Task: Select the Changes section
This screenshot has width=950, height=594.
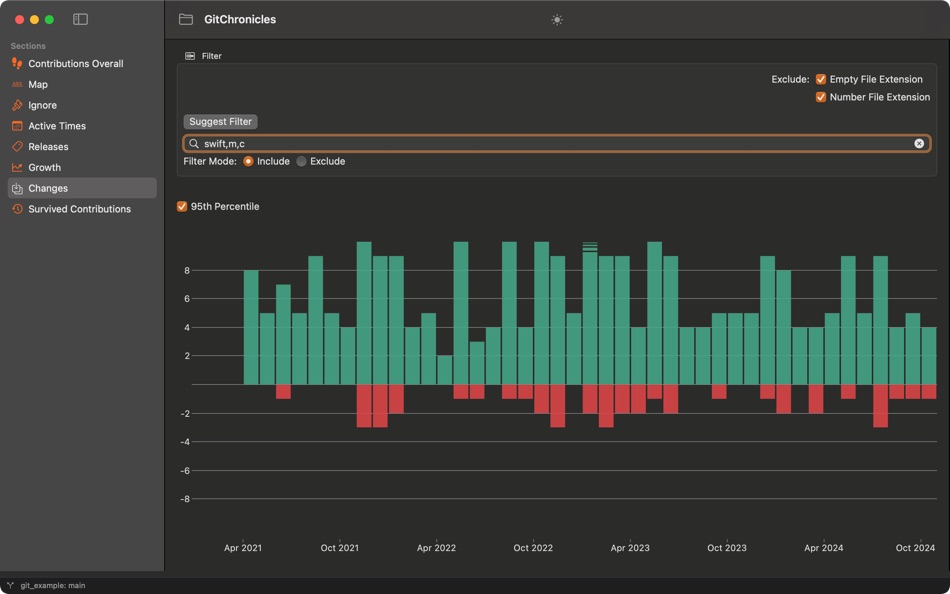Action: click(82, 188)
